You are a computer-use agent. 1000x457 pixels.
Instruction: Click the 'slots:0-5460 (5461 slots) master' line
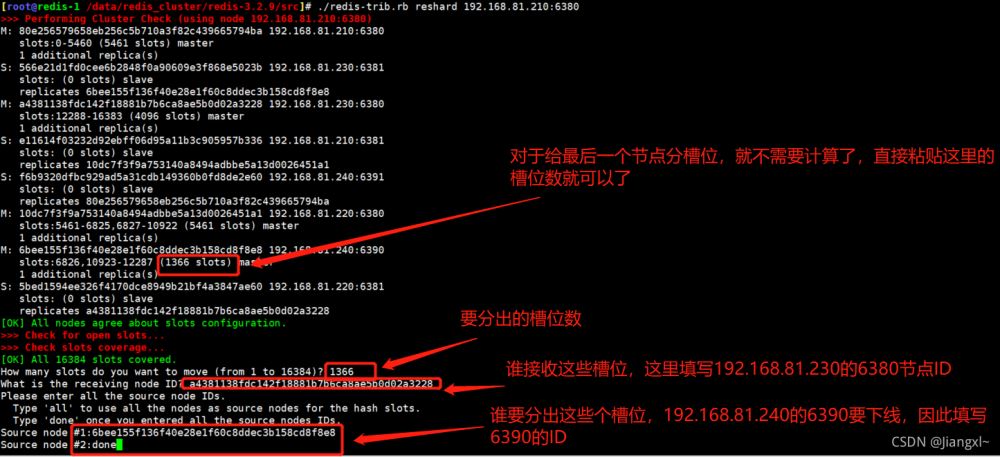pyautogui.click(x=117, y=43)
